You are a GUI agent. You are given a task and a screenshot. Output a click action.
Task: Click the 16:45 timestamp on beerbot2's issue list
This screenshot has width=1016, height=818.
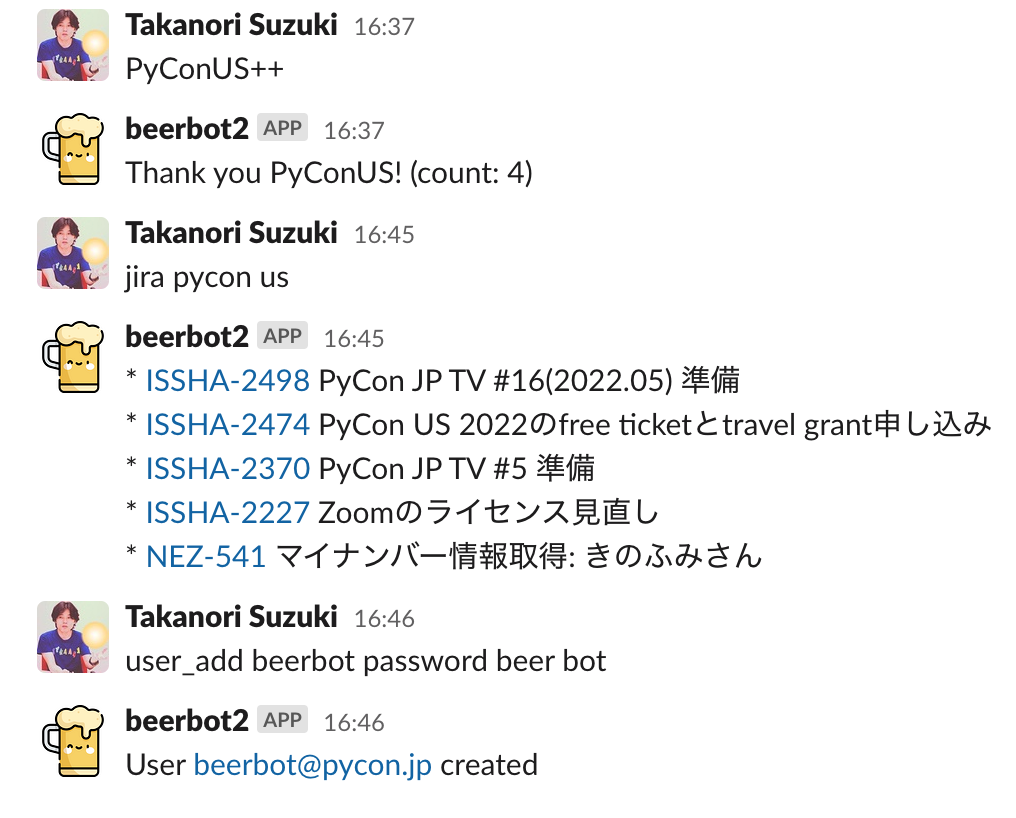(x=354, y=338)
